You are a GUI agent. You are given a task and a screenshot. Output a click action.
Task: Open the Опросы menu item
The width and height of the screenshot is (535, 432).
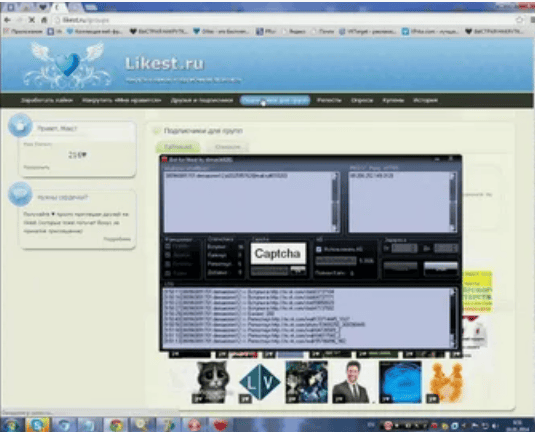362,100
